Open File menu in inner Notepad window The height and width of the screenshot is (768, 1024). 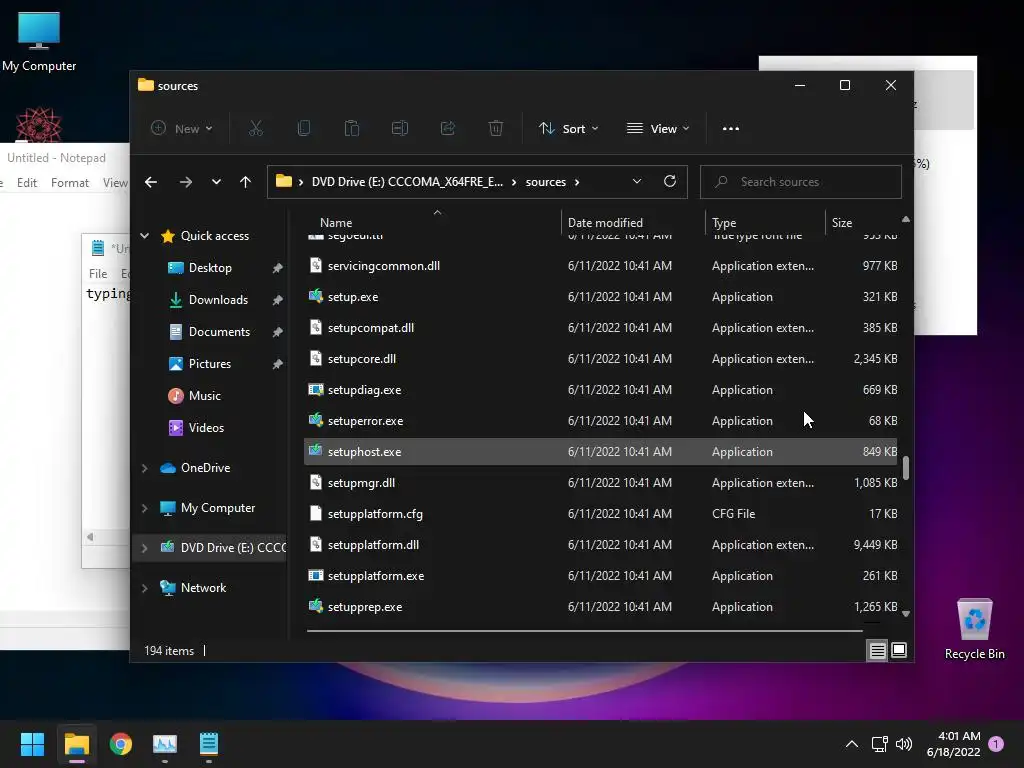click(x=98, y=274)
